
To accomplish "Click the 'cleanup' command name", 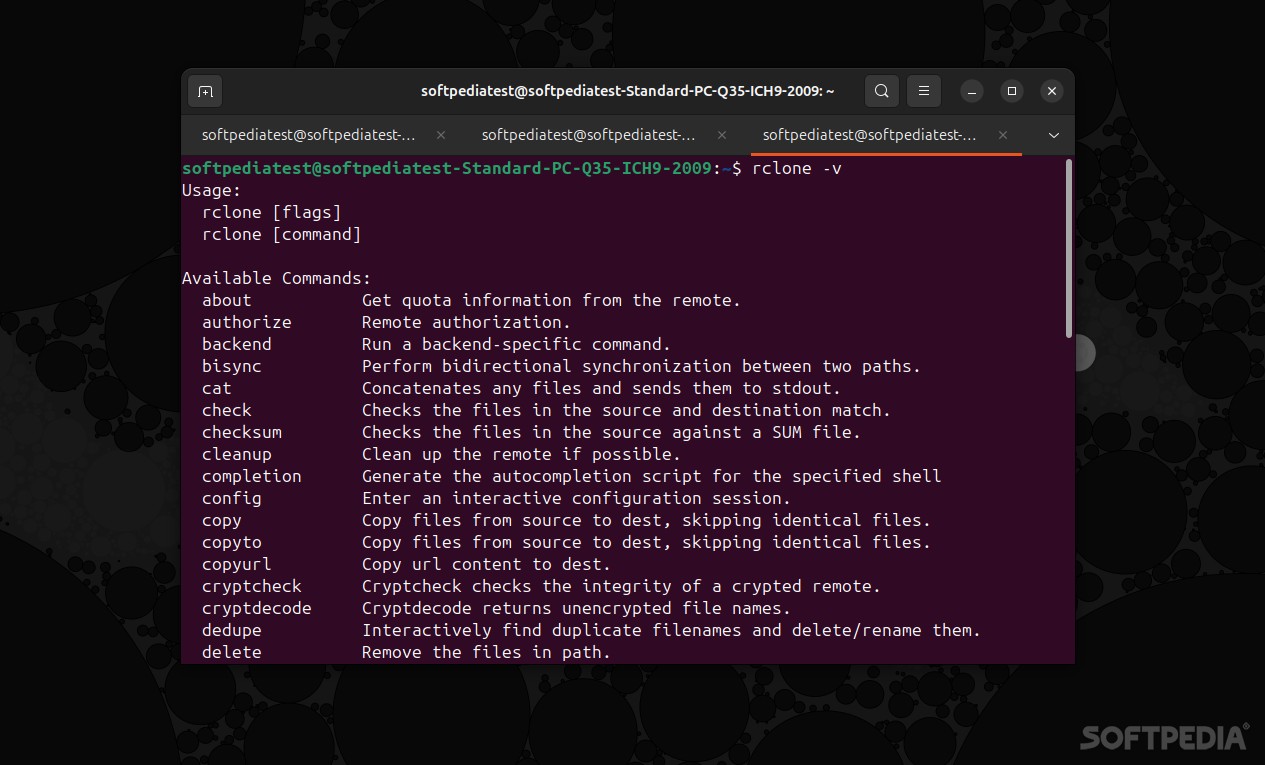I will 237,454.
